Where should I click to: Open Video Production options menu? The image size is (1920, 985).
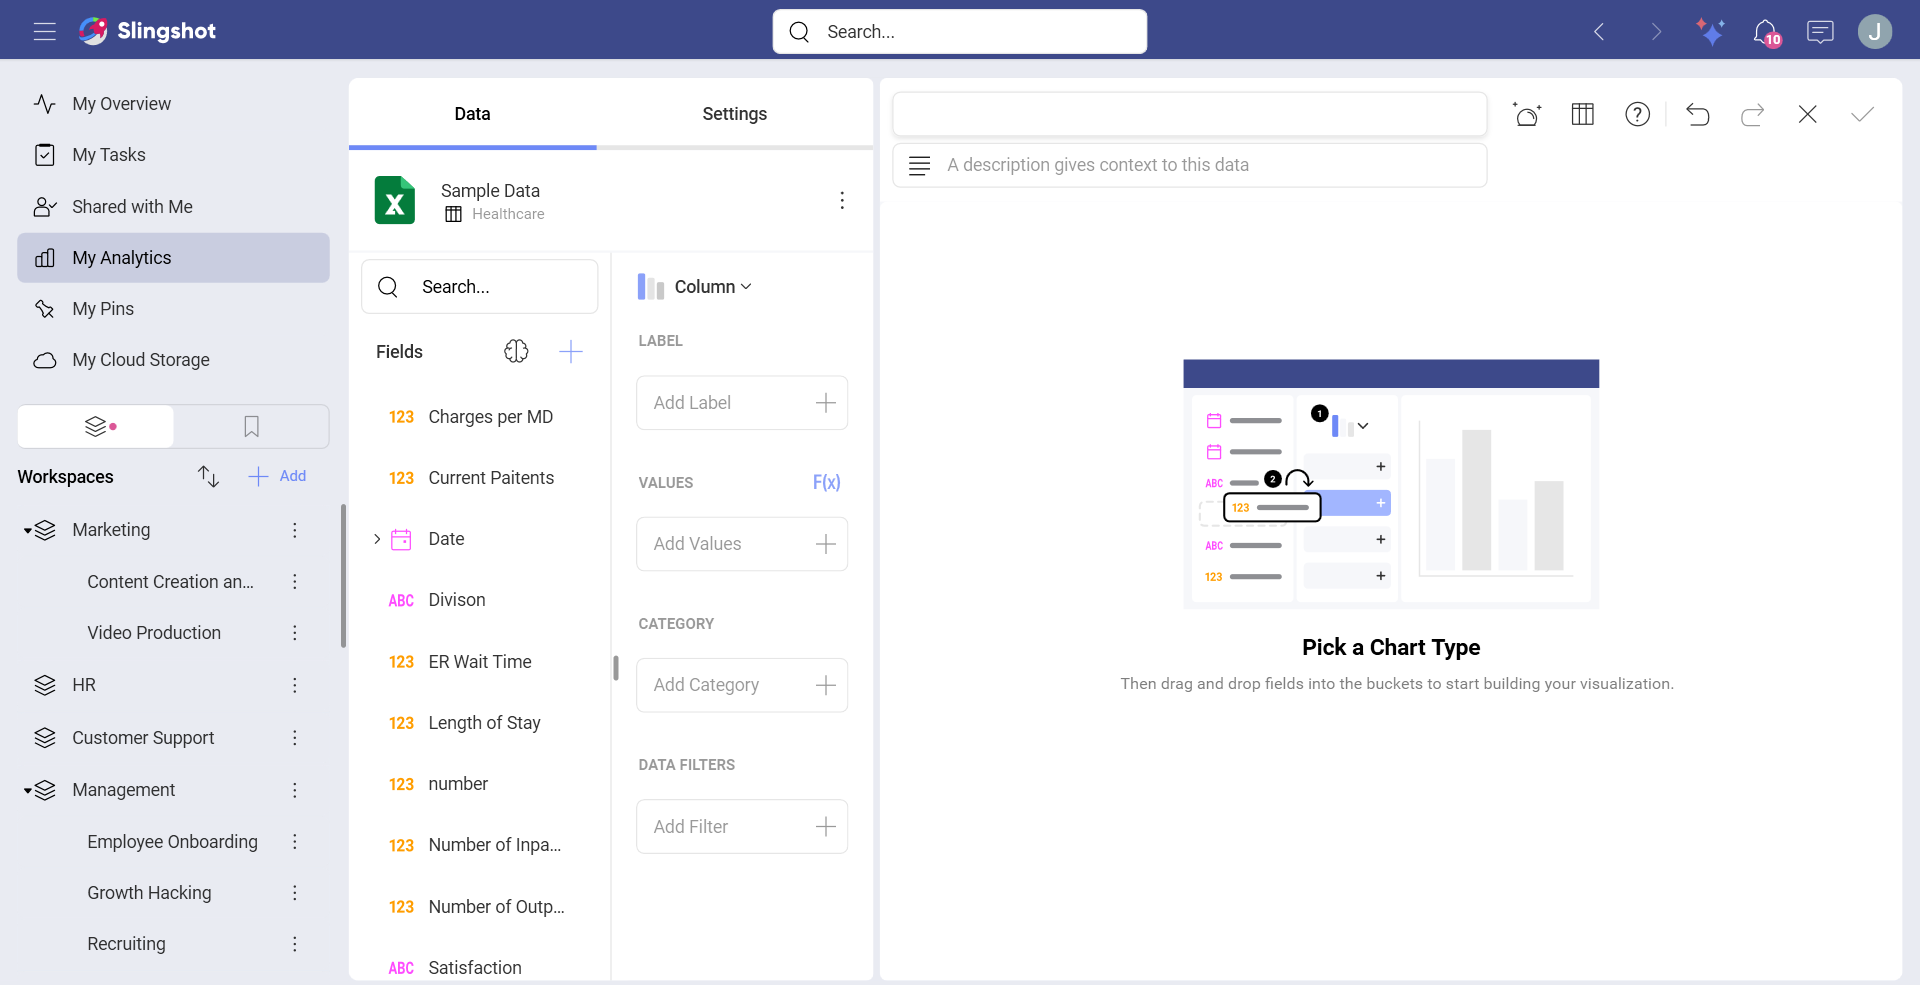tap(294, 633)
